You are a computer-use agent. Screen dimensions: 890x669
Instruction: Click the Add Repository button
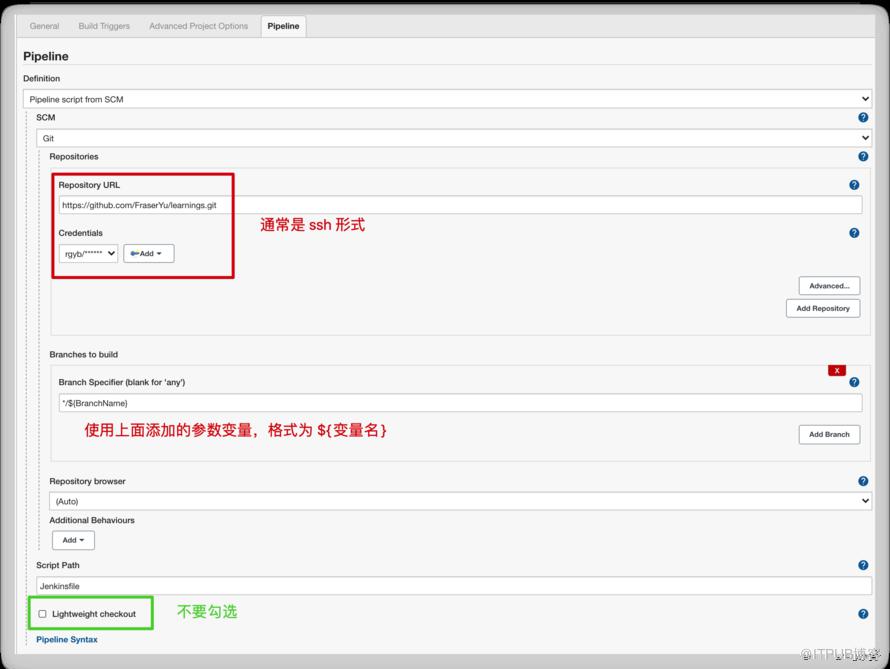(823, 309)
